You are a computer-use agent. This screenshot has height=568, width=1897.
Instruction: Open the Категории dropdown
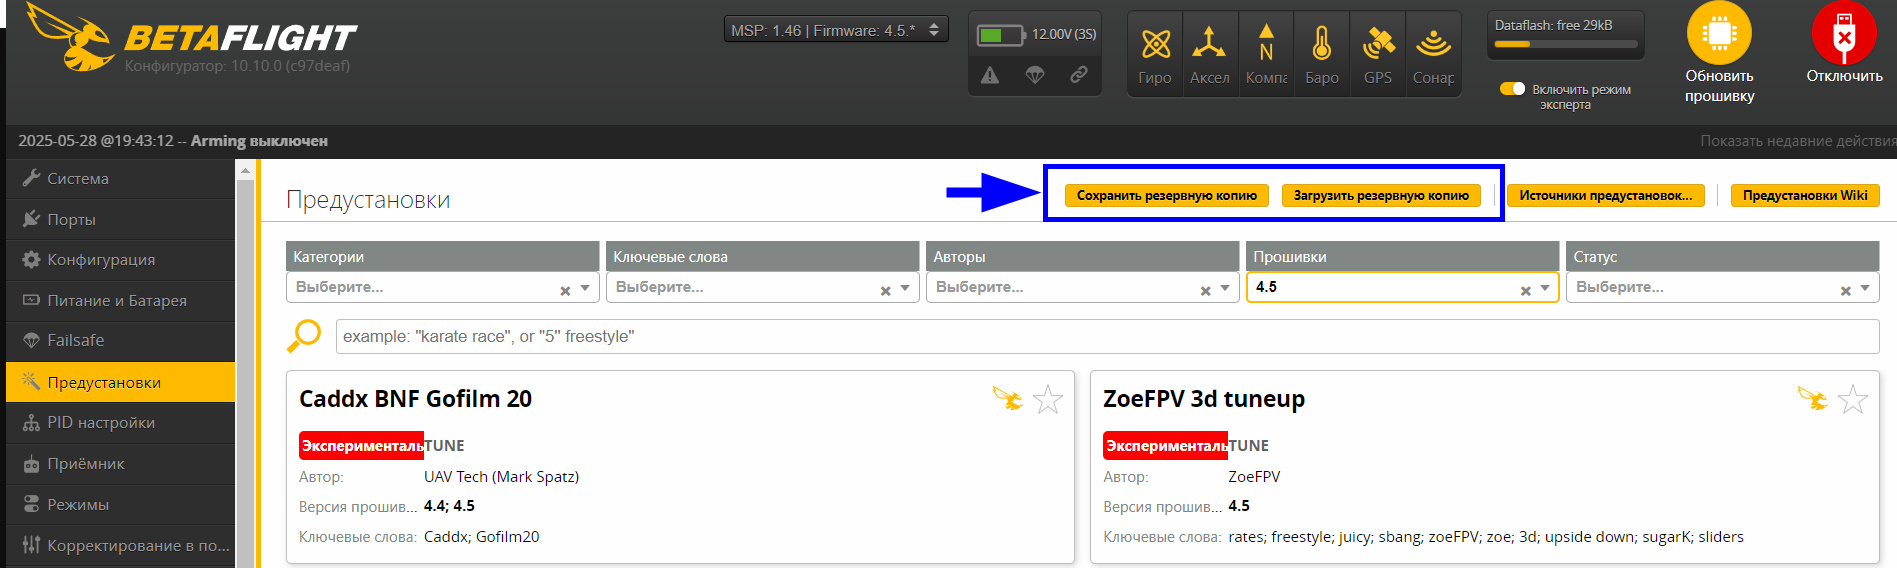click(x=442, y=287)
